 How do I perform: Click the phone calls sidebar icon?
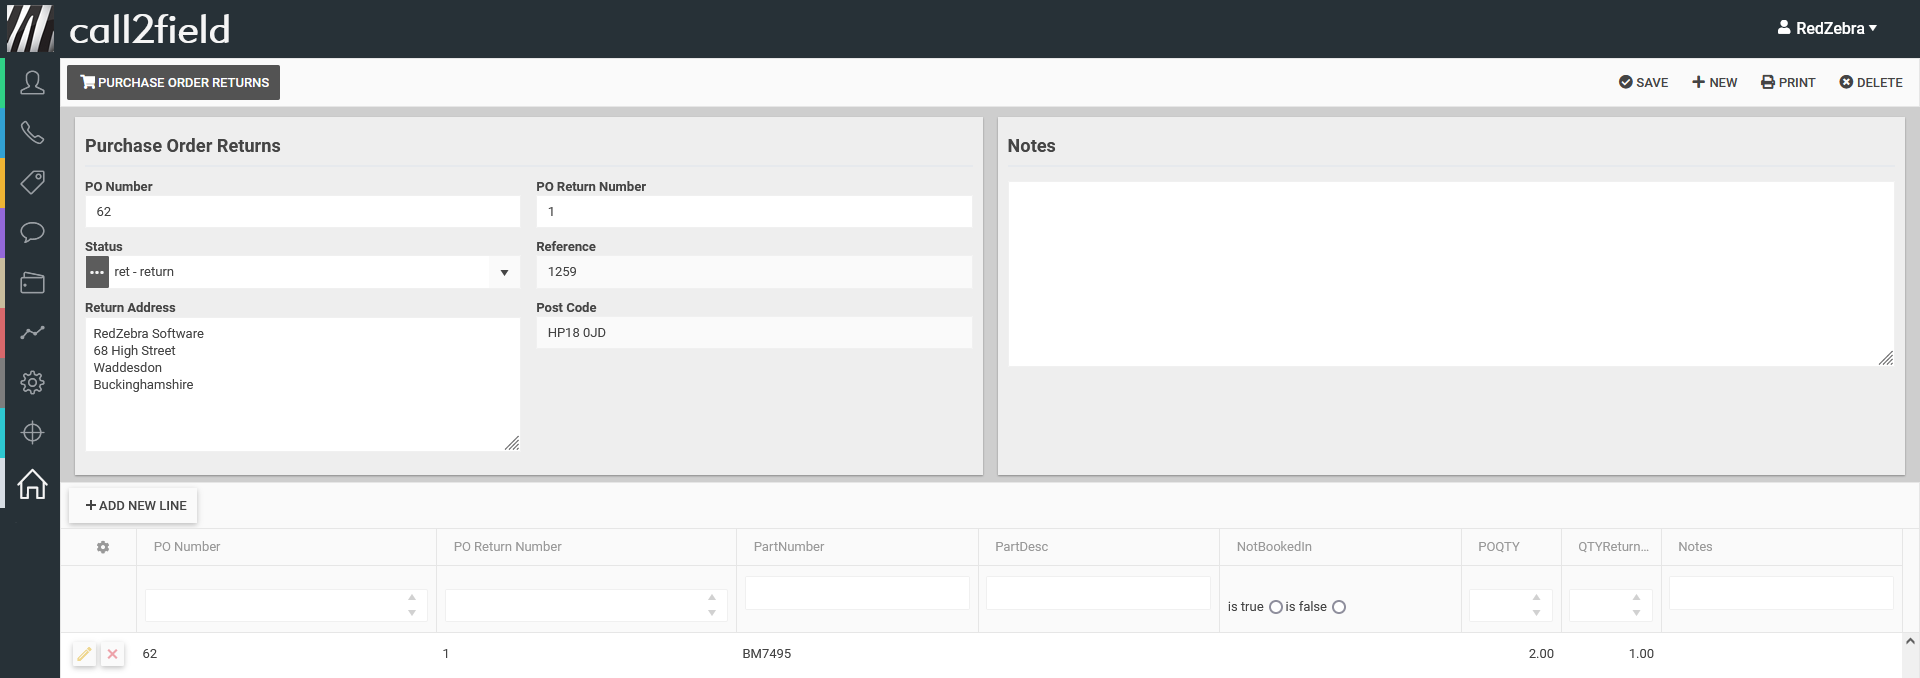[32, 133]
